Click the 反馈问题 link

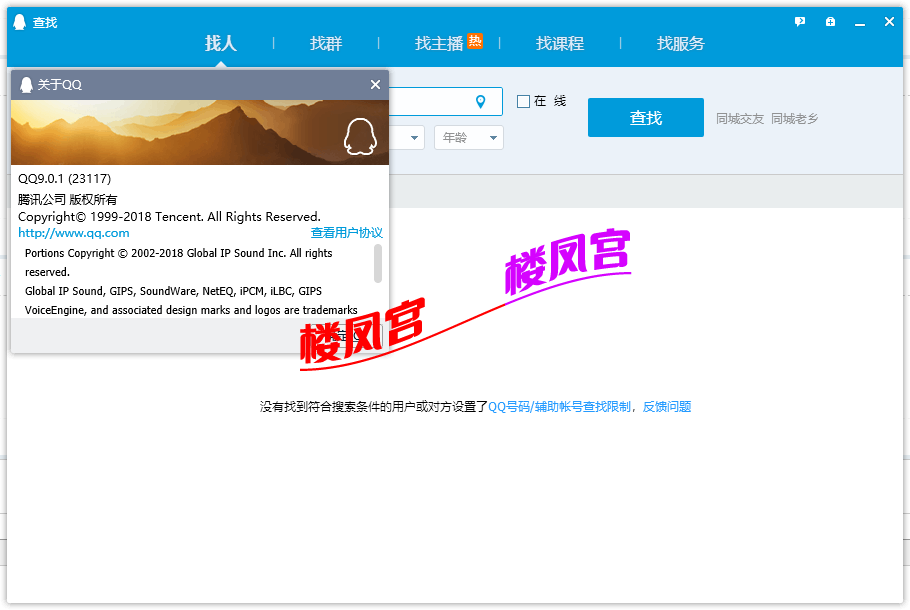pos(667,407)
